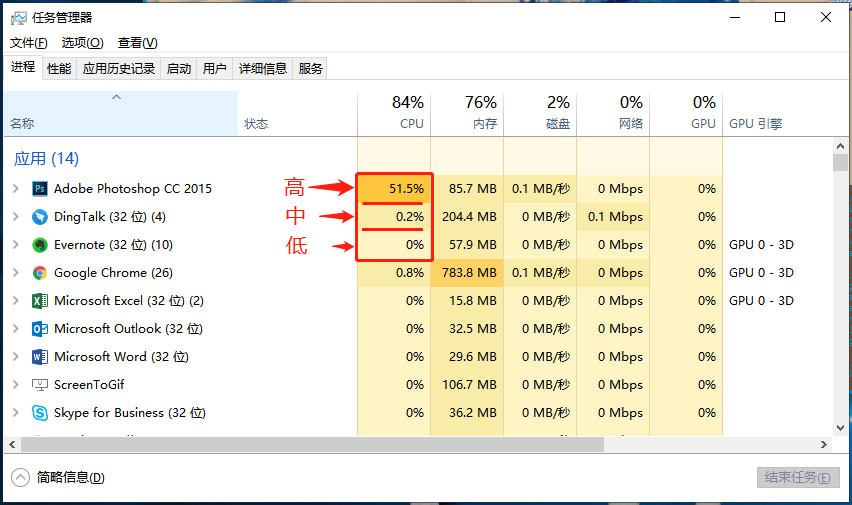
Task: Open the 启动 tab
Action: coord(179,68)
